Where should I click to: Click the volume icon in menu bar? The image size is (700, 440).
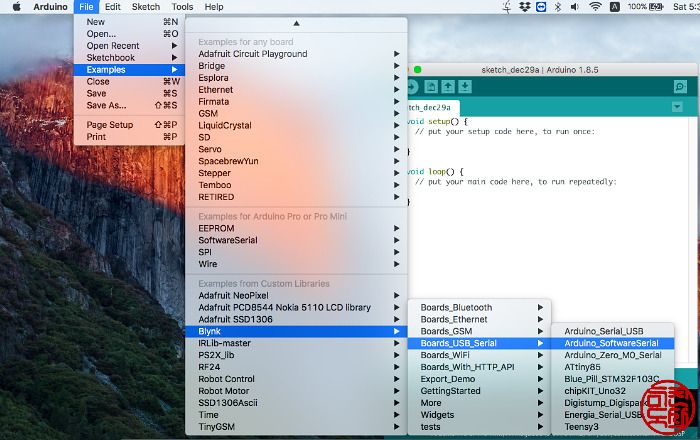[575, 7]
